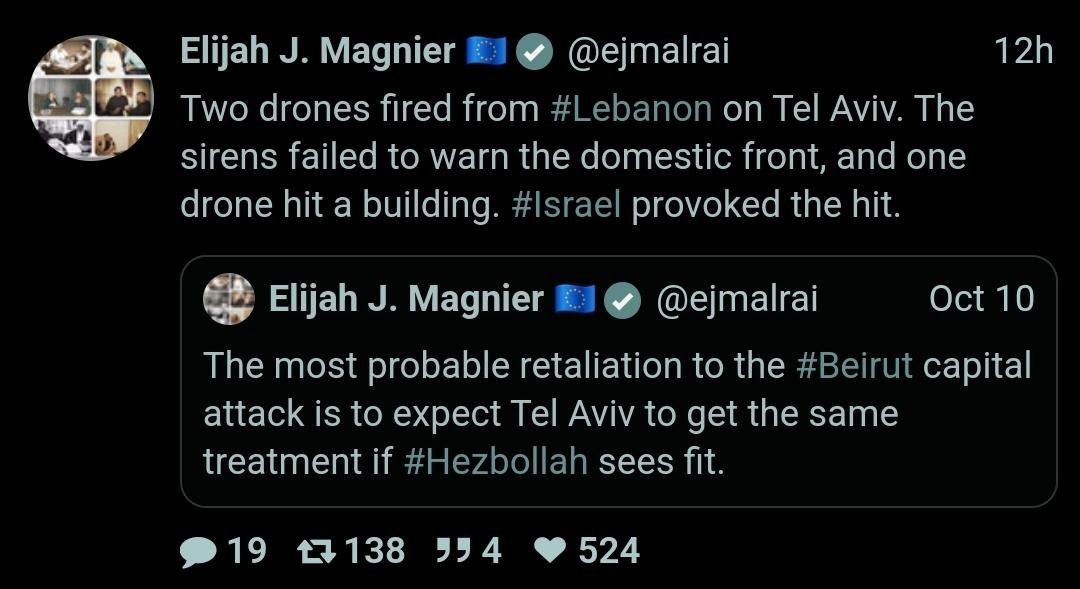The width and height of the screenshot is (1080, 589).
Task: Open the quoted tweet about retaliation
Action: coord(617,414)
